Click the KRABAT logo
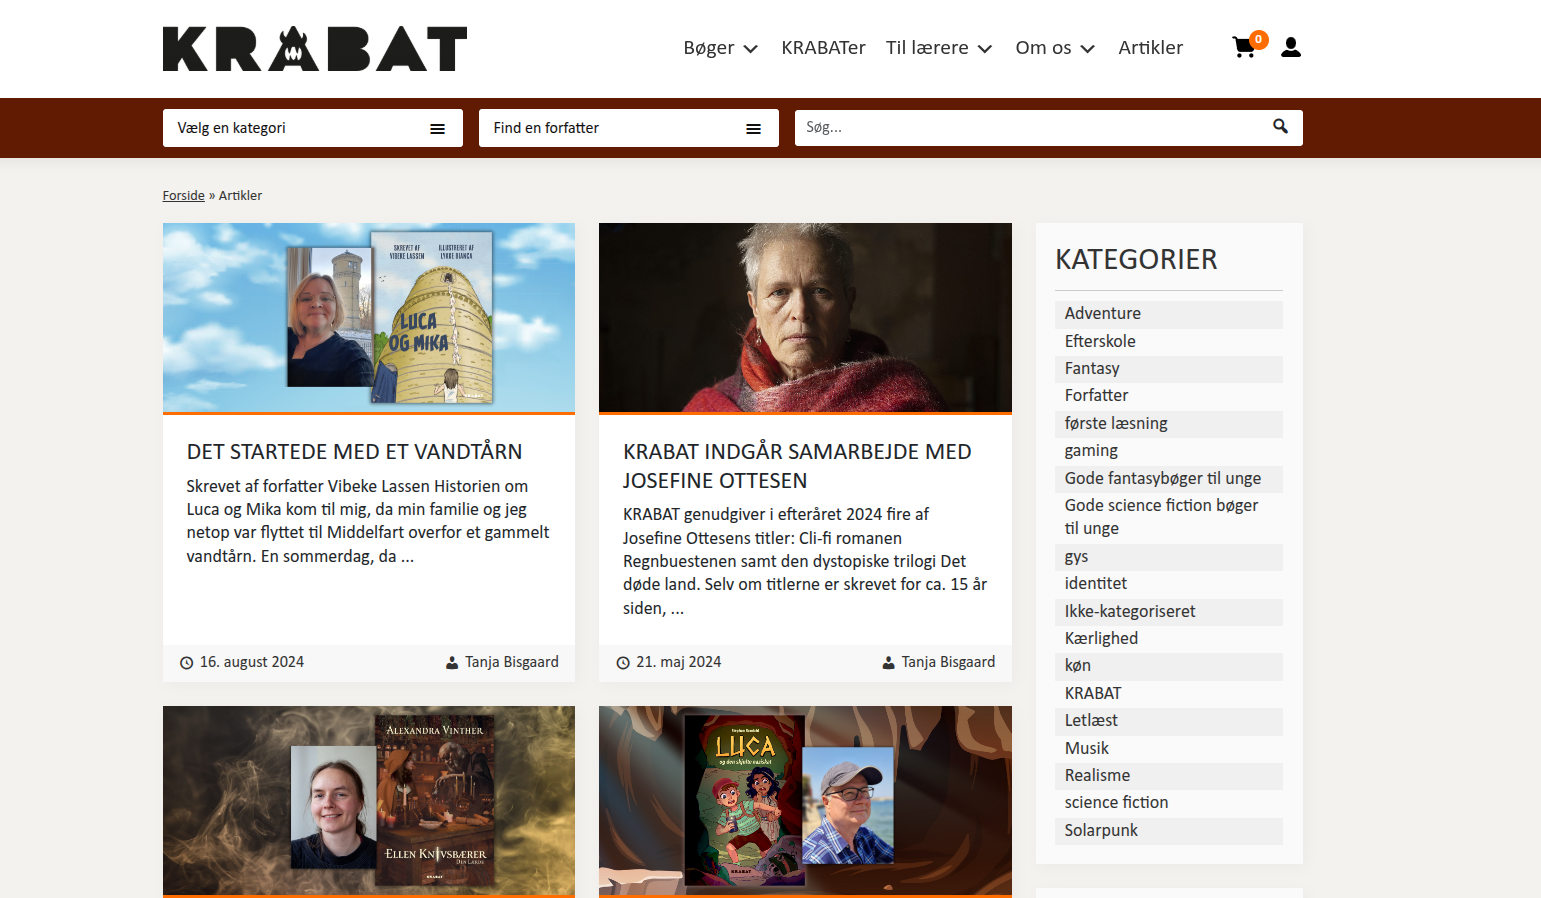The image size is (1541, 898). tap(315, 48)
